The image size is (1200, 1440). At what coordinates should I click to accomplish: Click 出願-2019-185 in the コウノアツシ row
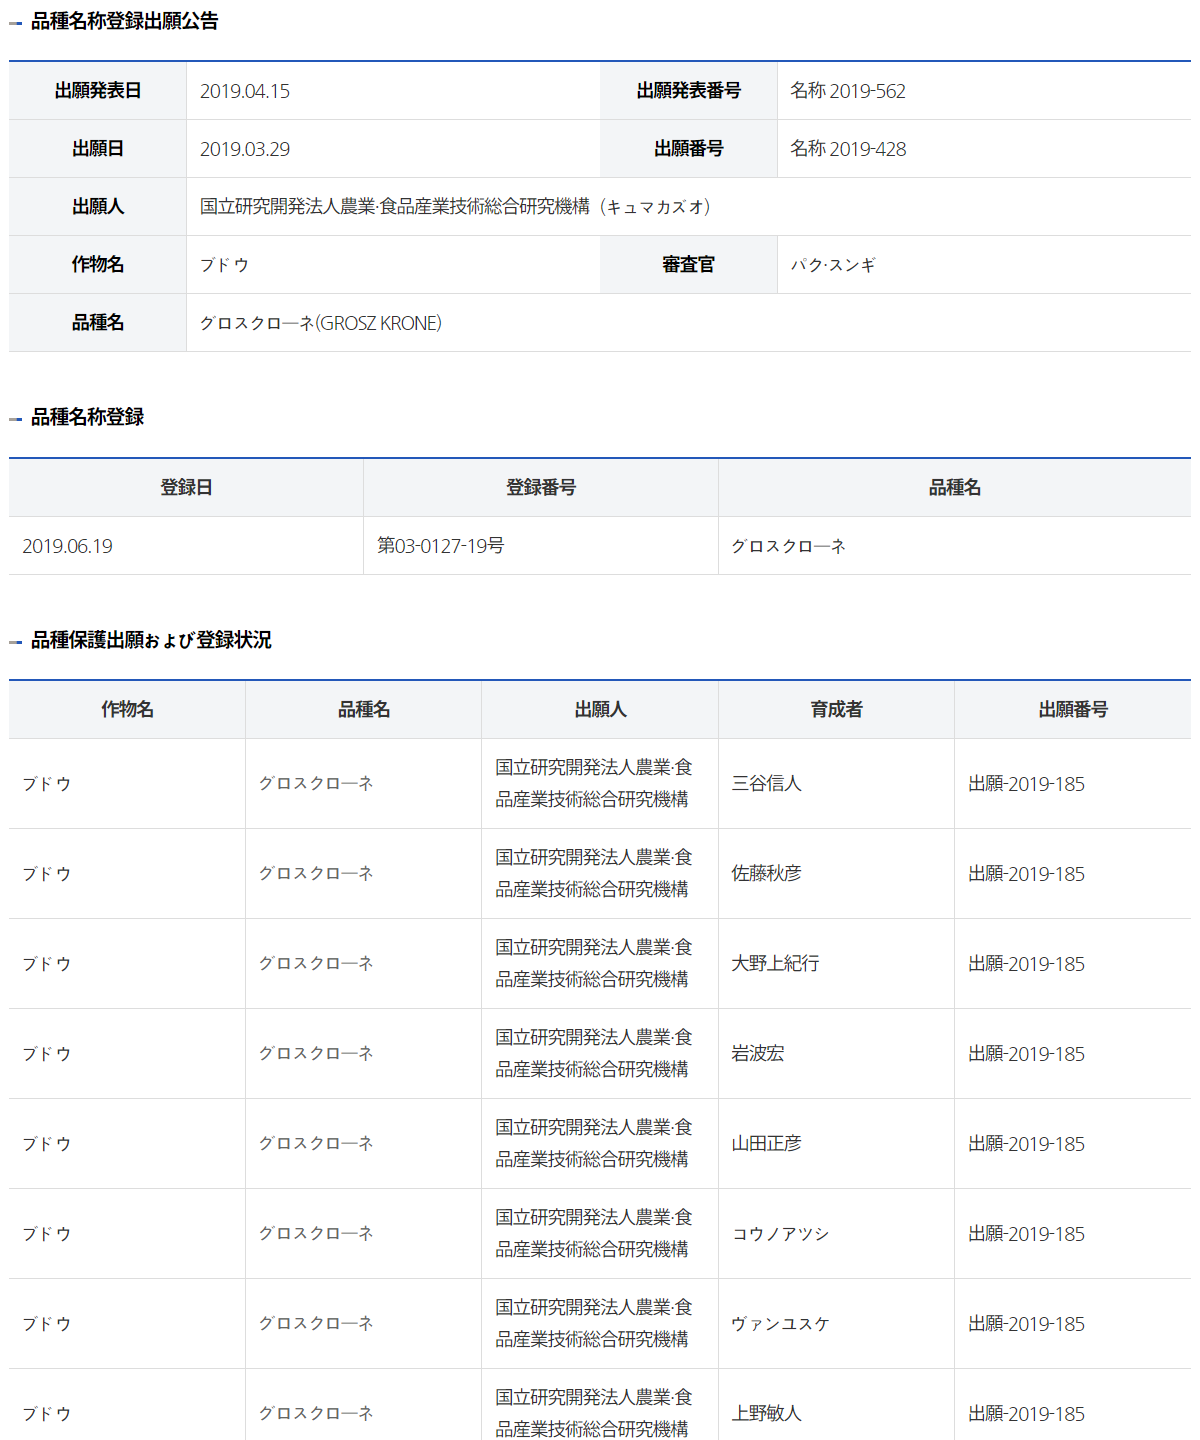pos(1027,1234)
